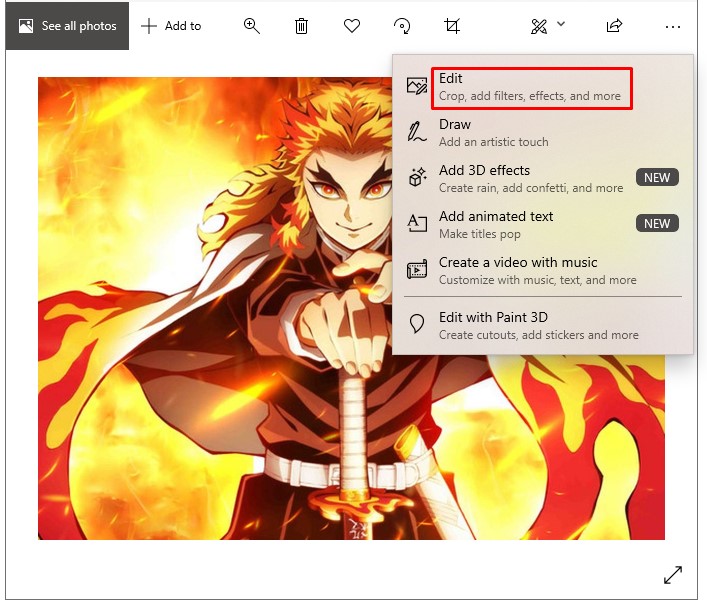Click the Add to button
The height and width of the screenshot is (606, 707).
click(x=171, y=26)
